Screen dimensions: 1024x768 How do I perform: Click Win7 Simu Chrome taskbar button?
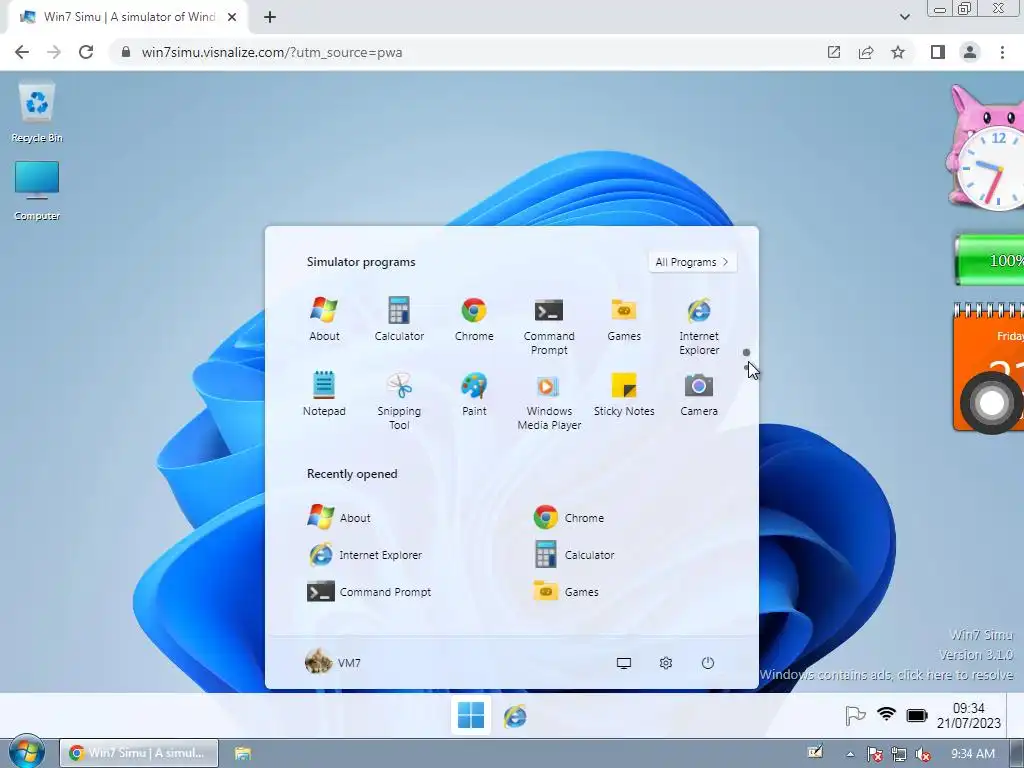139,753
